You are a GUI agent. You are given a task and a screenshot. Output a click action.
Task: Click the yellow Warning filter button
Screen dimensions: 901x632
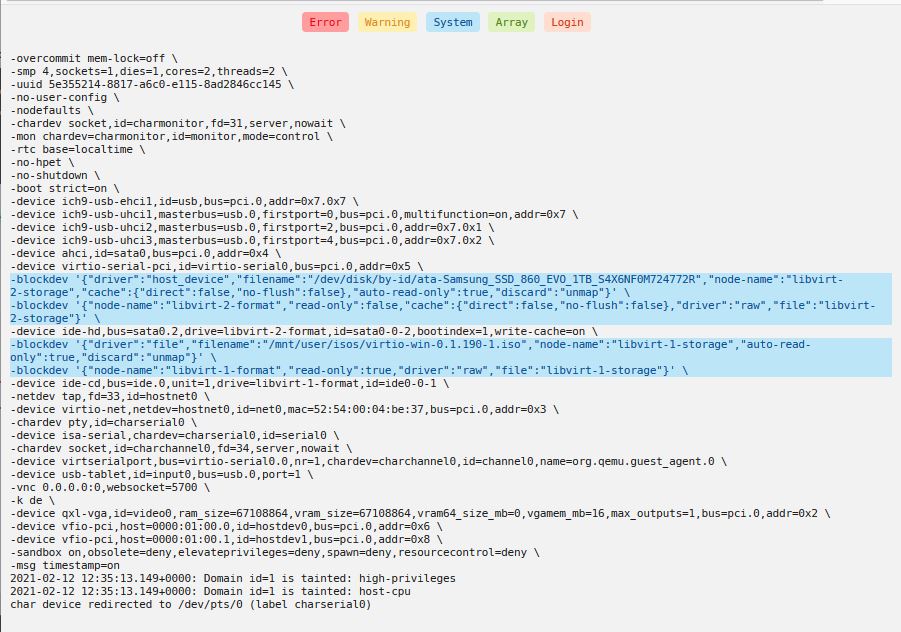[387, 22]
